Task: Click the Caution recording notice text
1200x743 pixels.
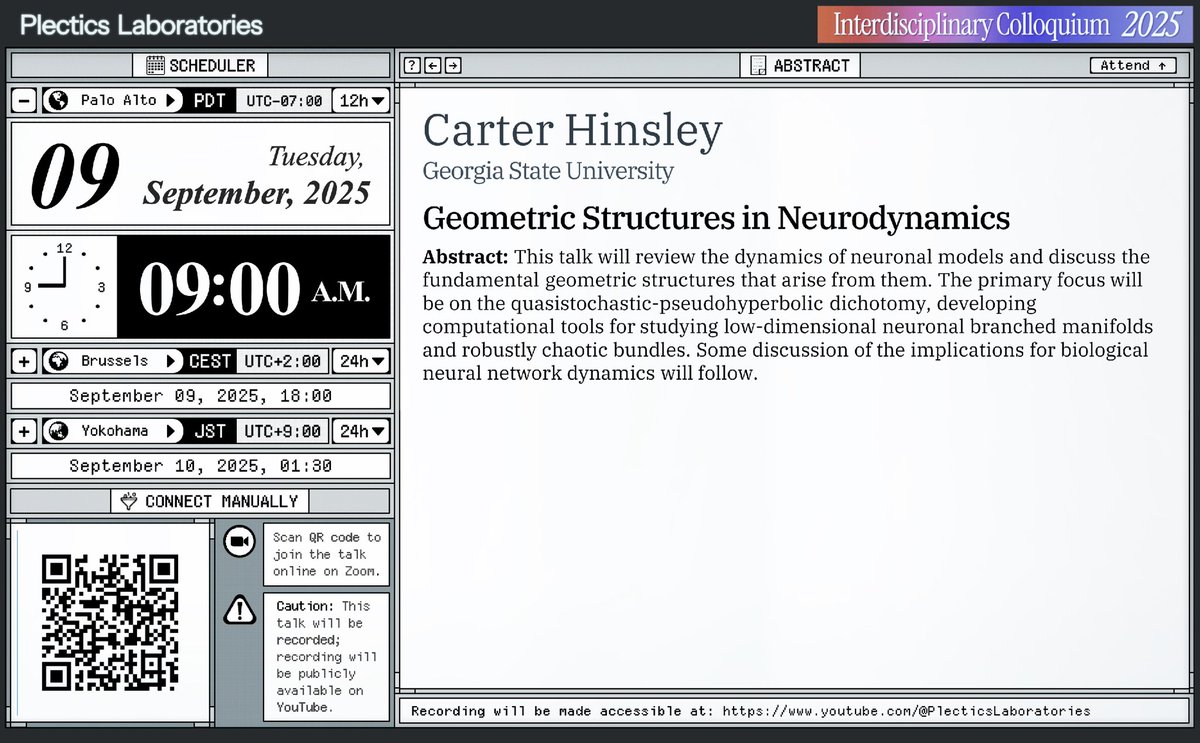Action: pos(327,657)
